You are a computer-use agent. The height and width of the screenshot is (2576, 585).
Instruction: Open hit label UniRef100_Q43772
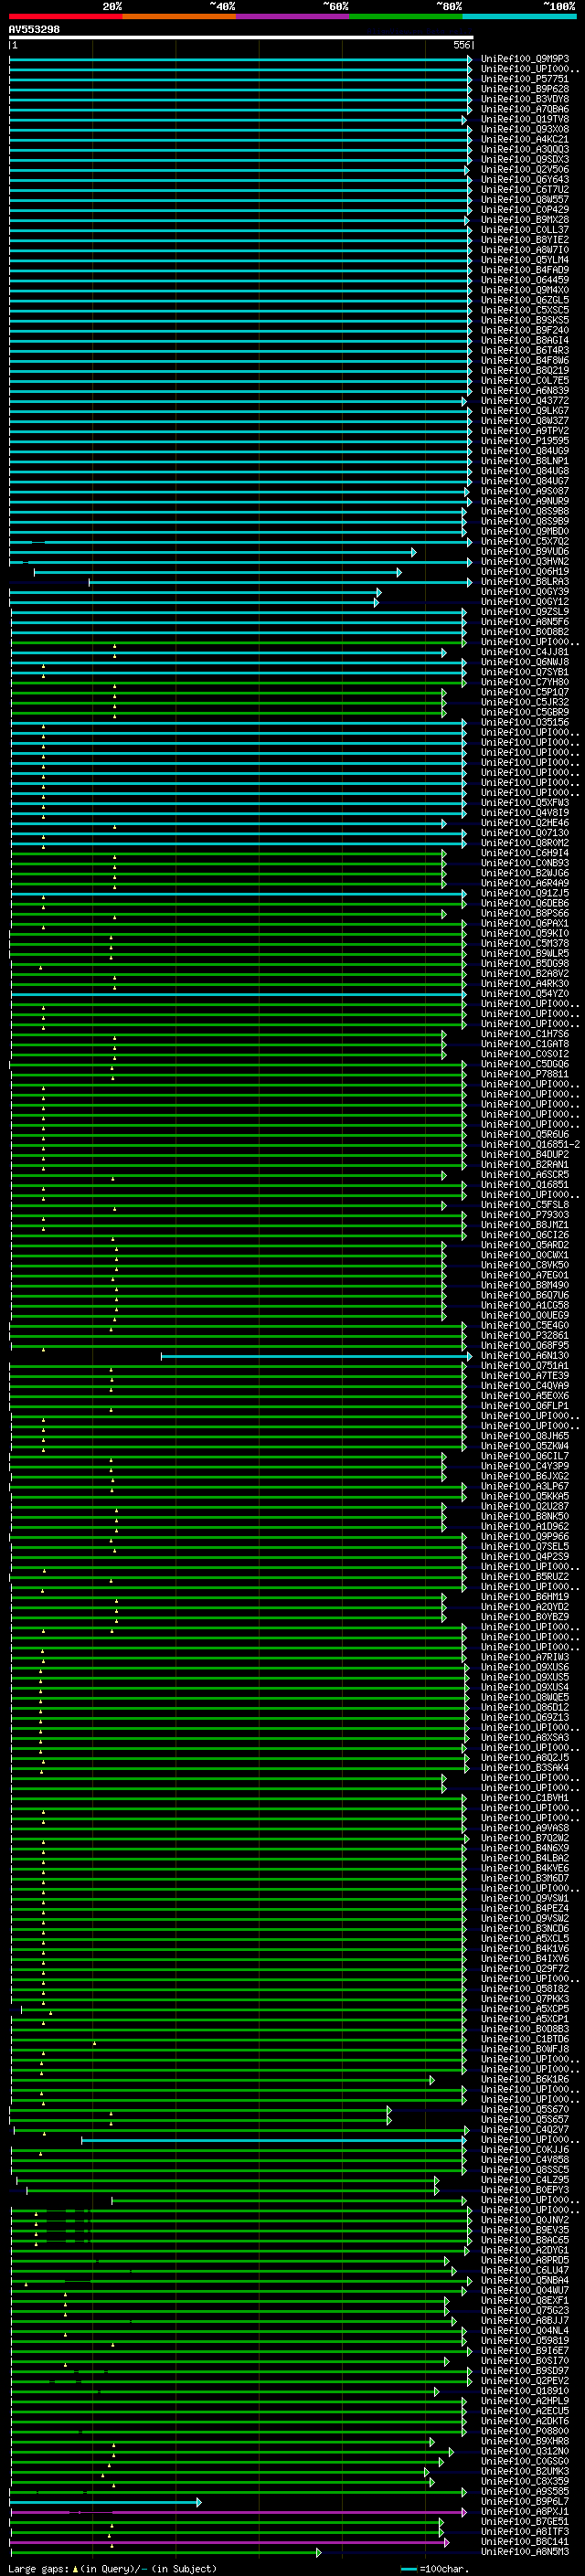coord(525,401)
